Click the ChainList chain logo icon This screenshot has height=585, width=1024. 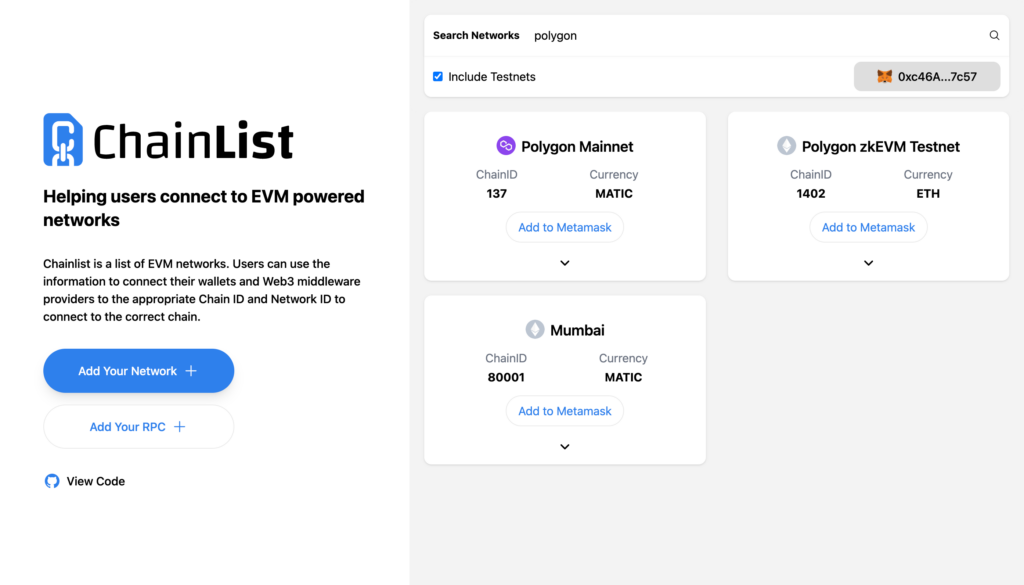(x=63, y=140)
